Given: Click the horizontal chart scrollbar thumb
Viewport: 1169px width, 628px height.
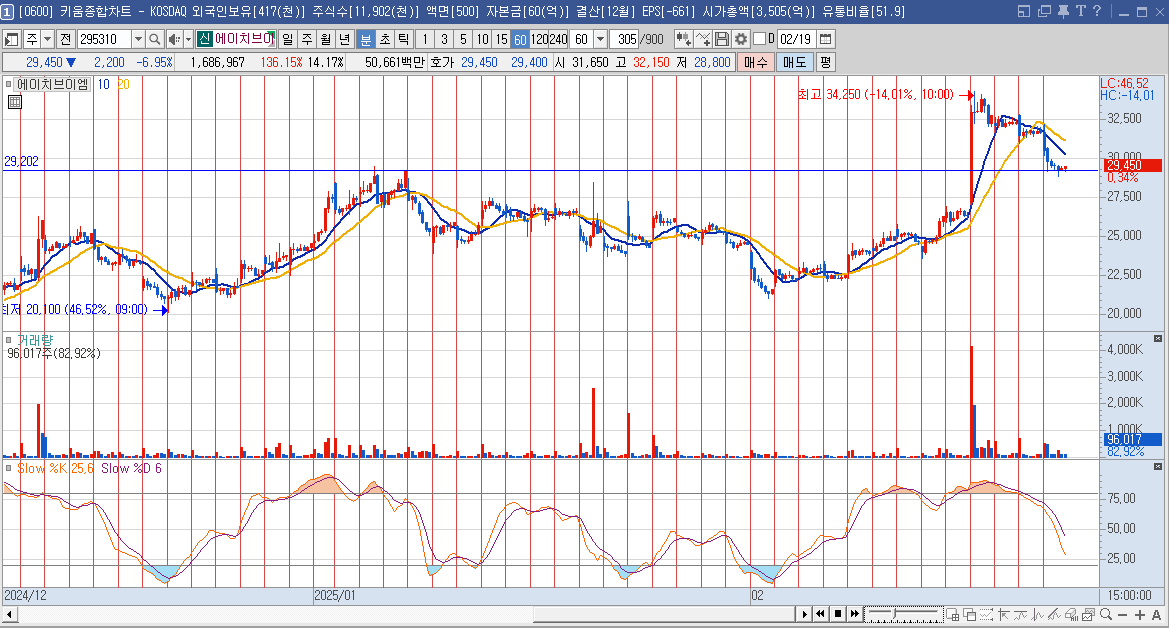Looking at the screenshot, I should point(664,615).
